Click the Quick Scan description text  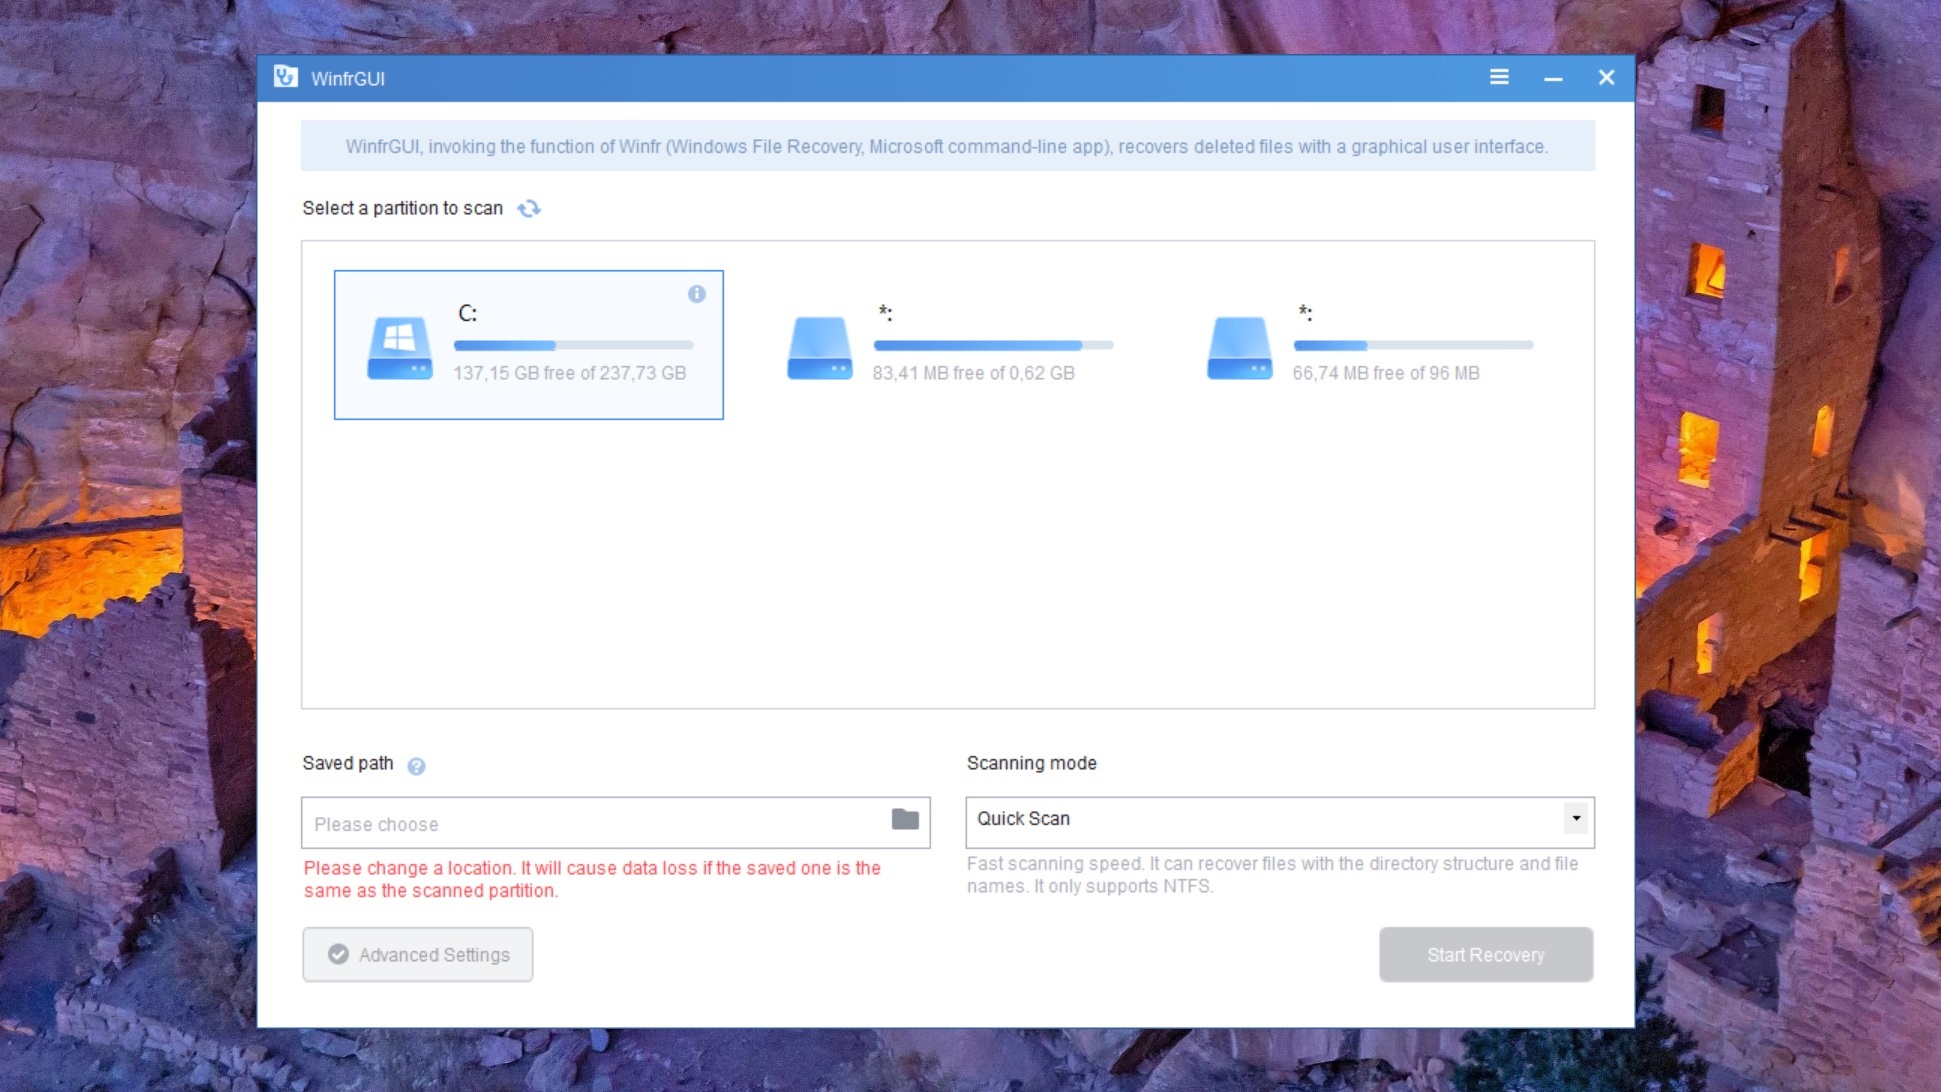point(1272,875)
